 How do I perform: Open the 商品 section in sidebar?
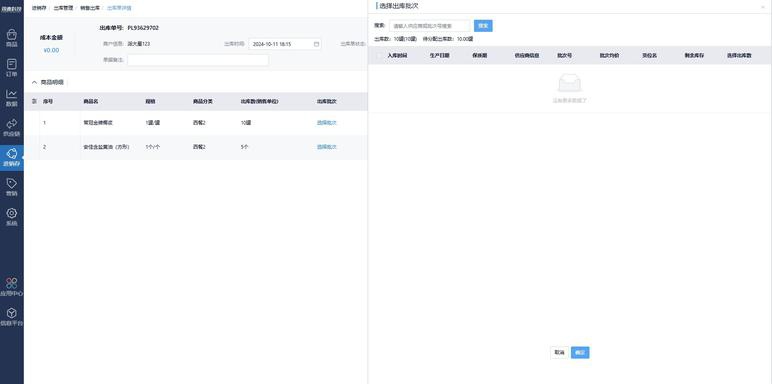(x=12, y=38)
